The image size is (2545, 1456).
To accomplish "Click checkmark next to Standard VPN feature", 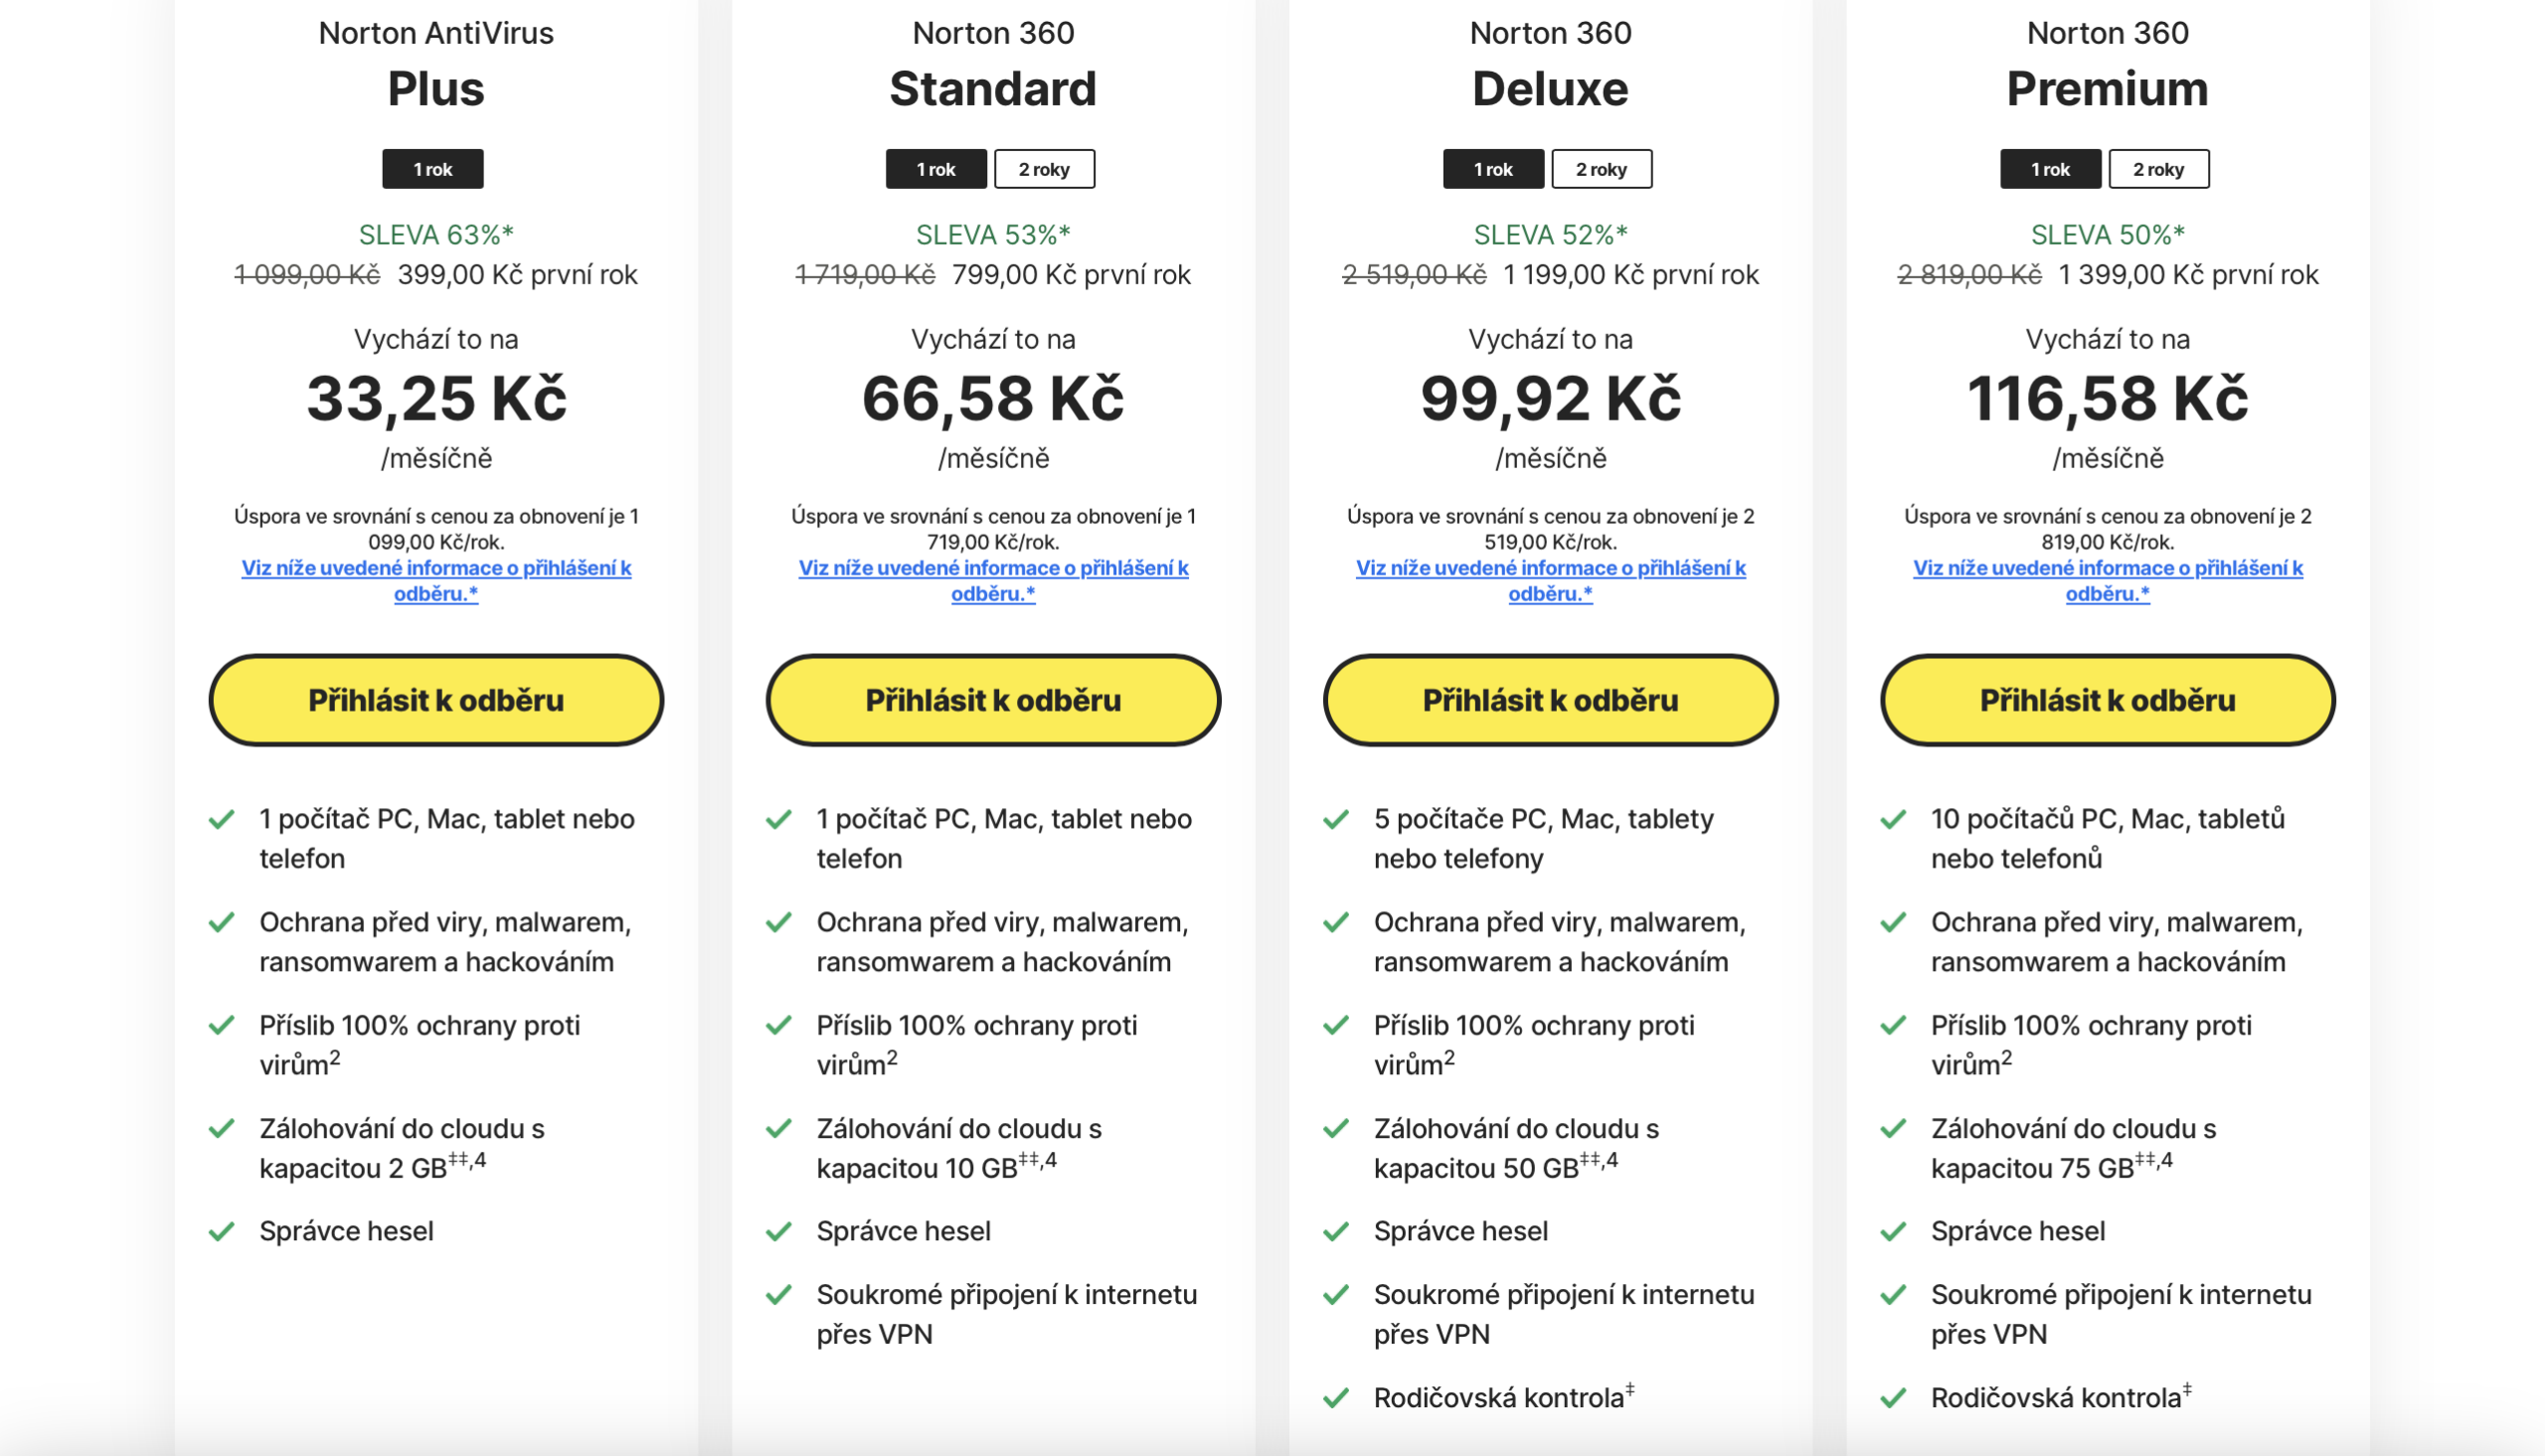I will pos(778,1295).
